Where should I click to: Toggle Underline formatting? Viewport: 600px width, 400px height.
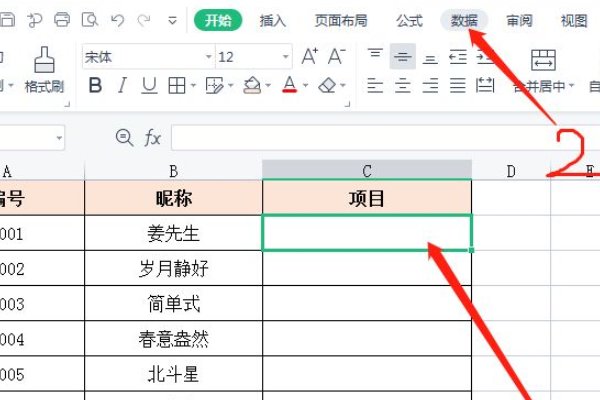pos(149,85)
